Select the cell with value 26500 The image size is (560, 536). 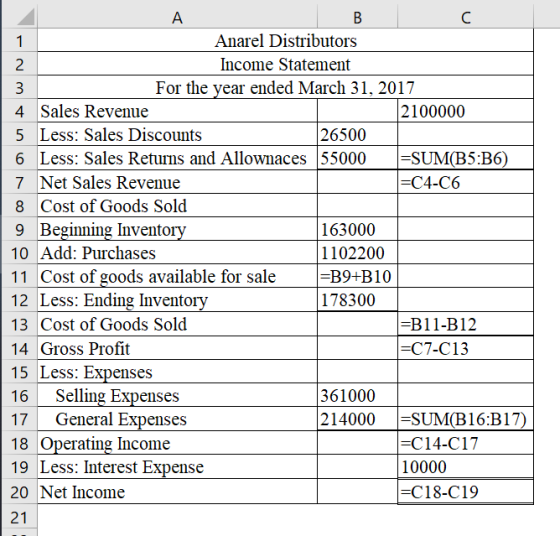358,135
